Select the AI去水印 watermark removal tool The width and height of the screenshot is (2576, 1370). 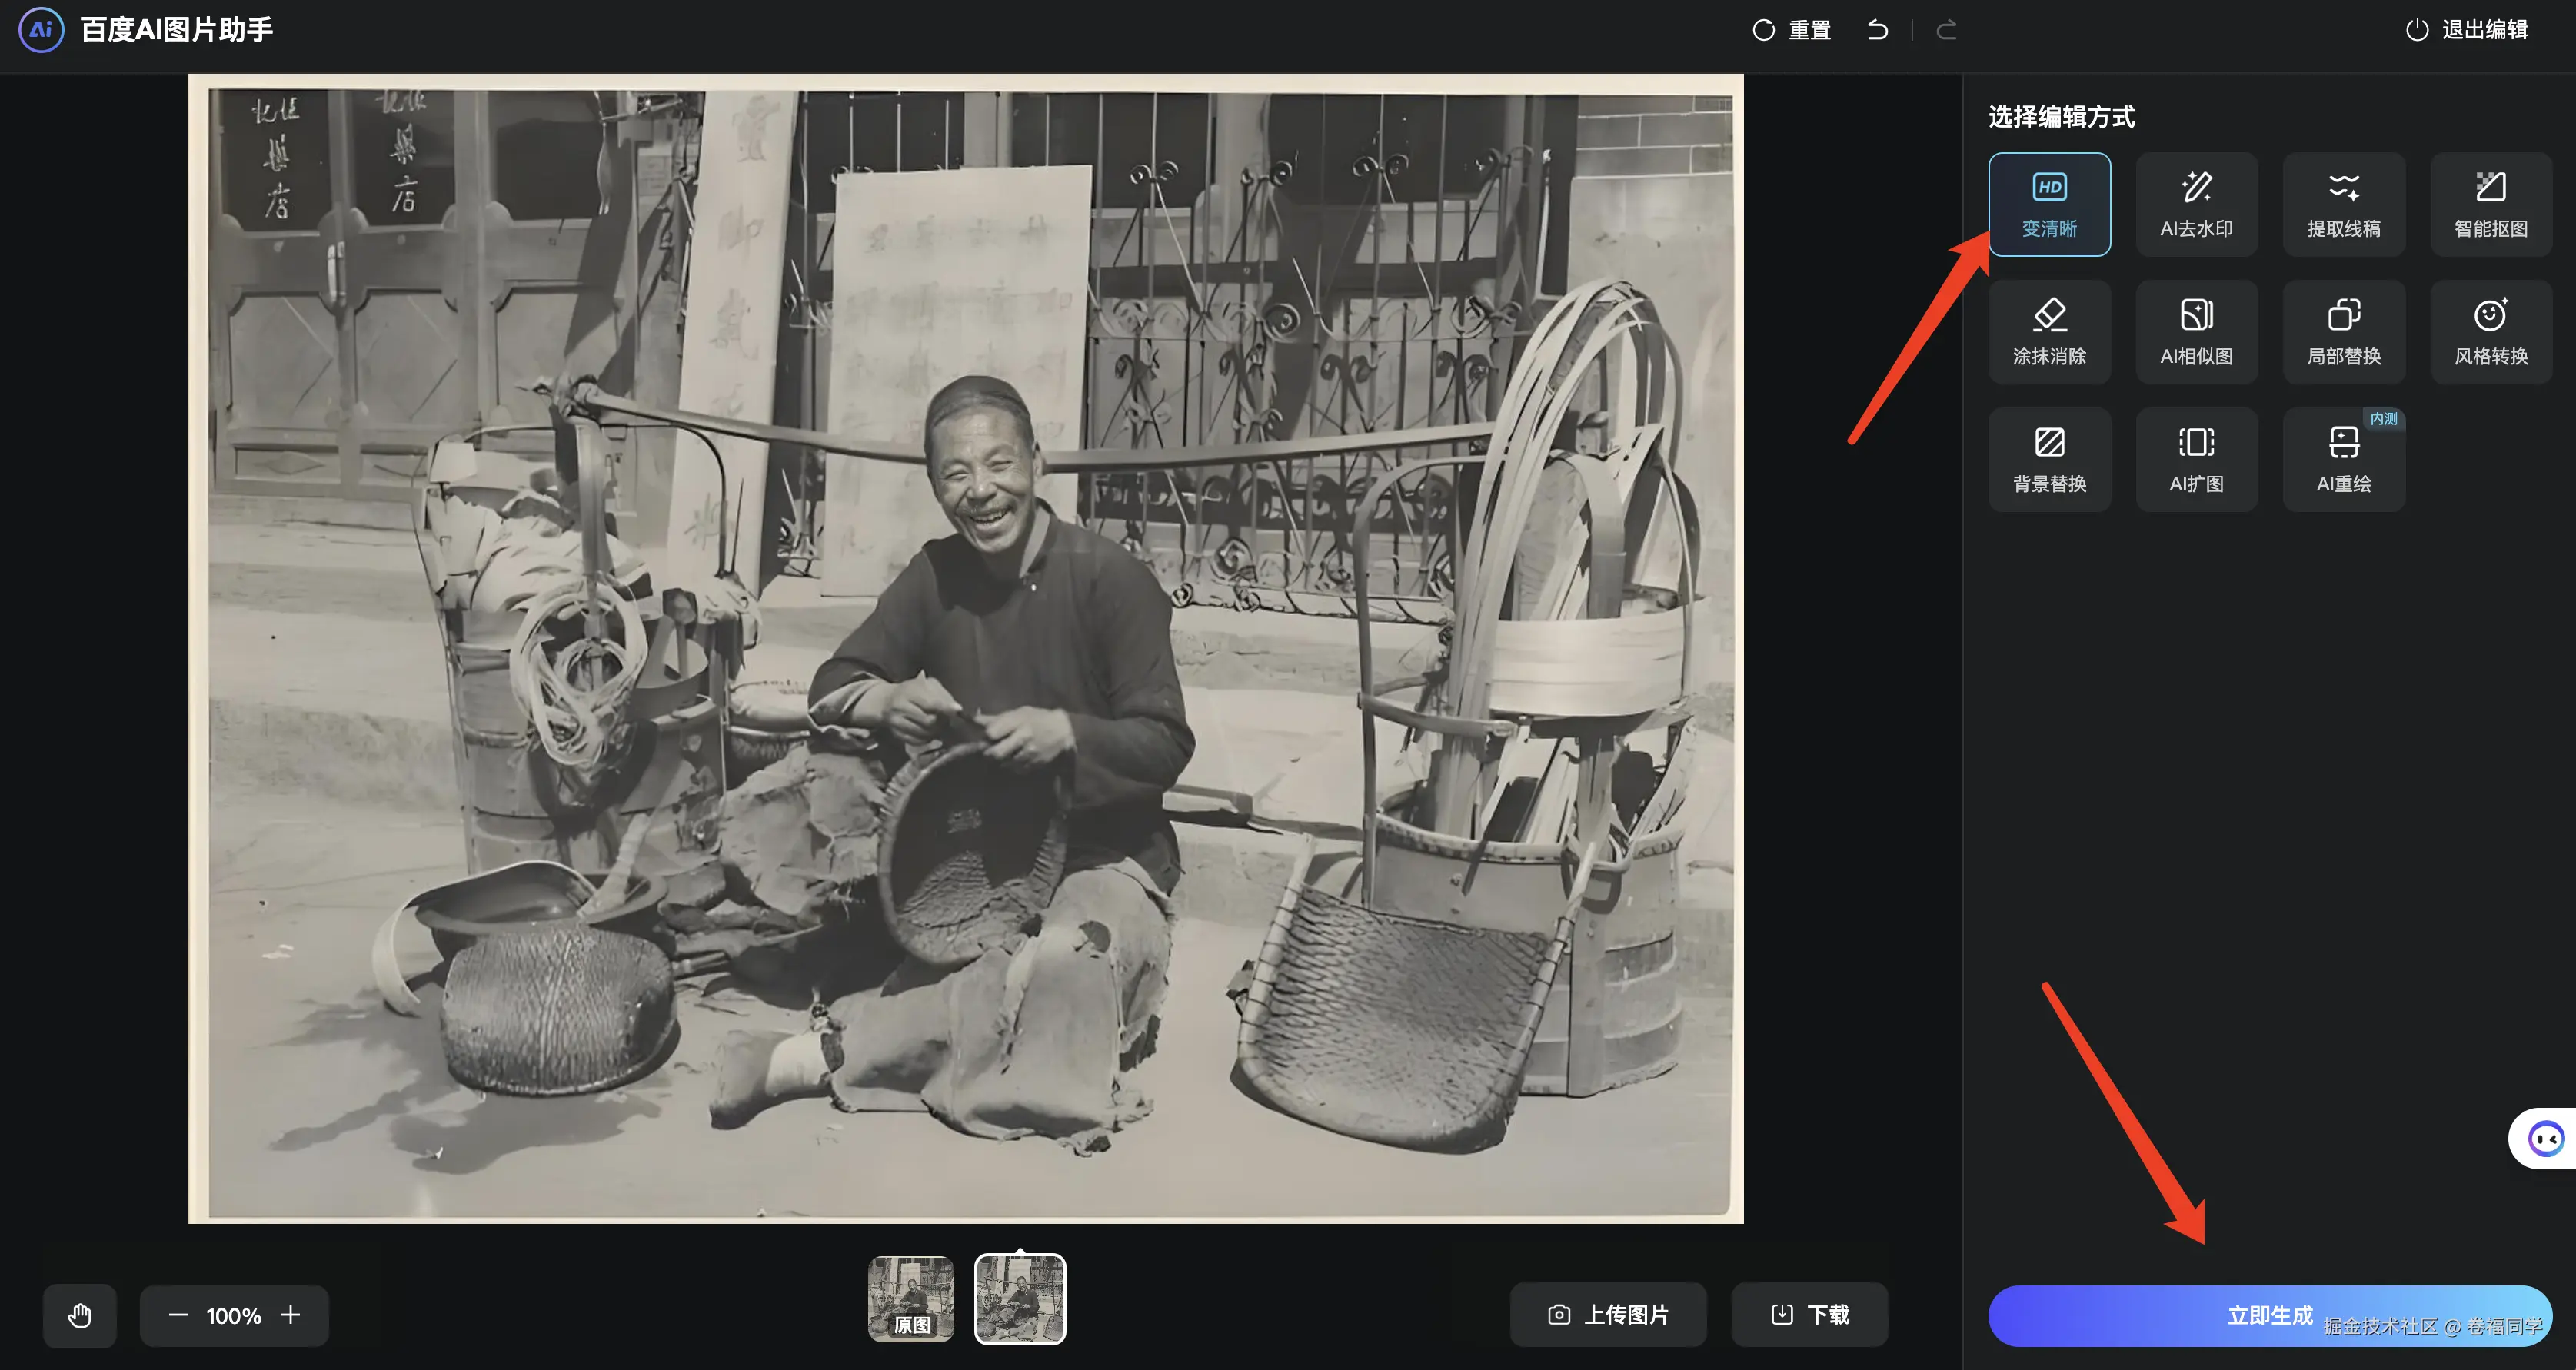[2196, 204]
